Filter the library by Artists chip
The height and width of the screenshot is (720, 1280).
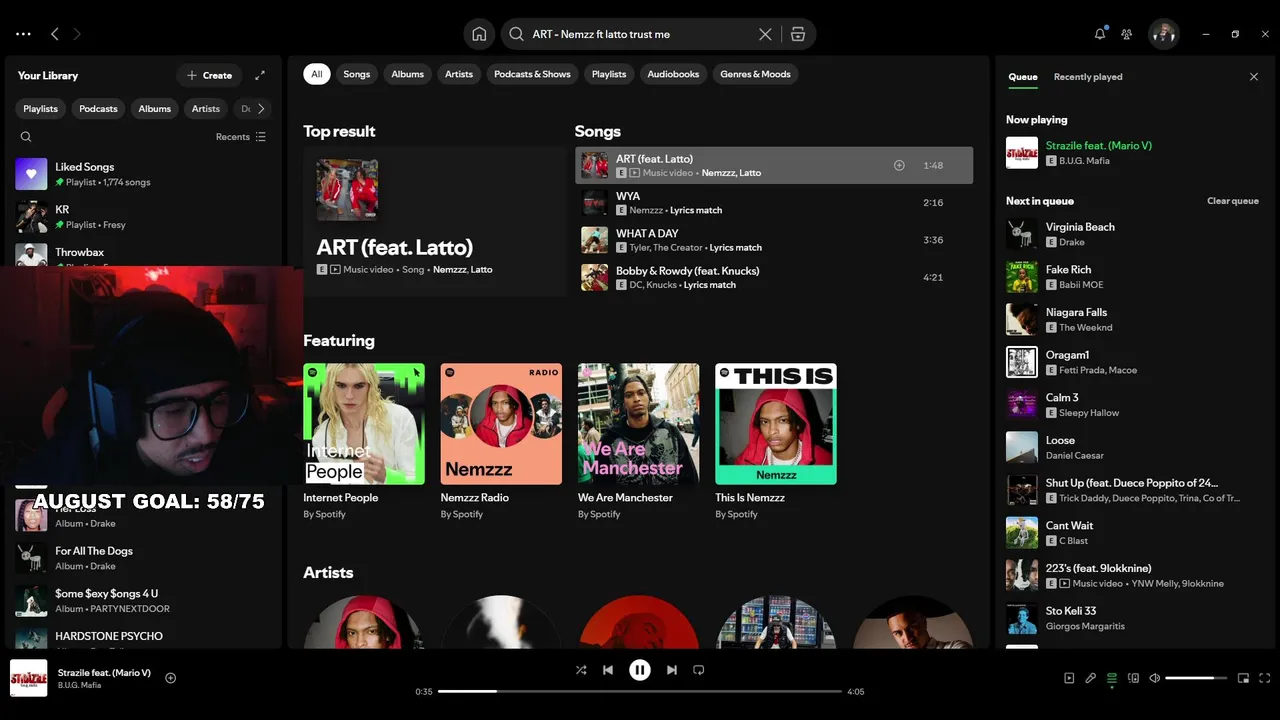coord(206,109)
